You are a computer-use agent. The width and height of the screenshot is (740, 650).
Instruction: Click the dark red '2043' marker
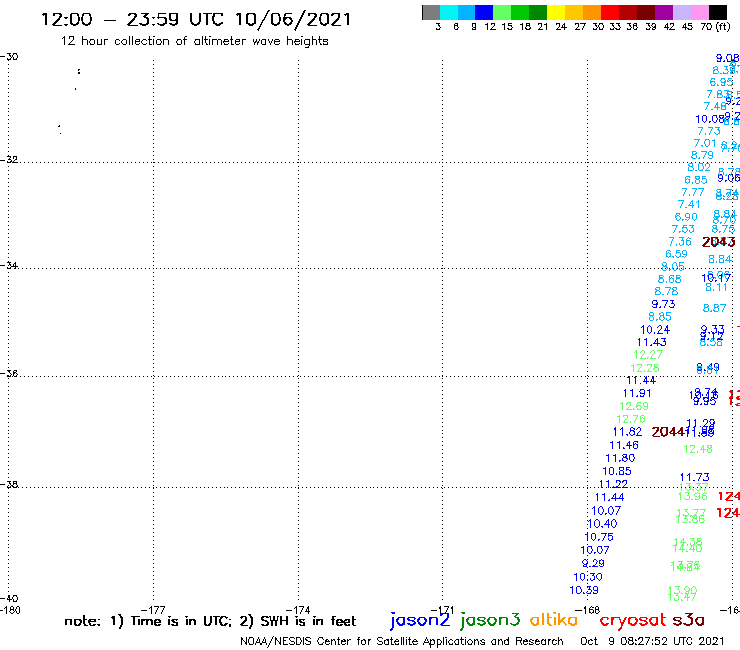tap(718, 242)
